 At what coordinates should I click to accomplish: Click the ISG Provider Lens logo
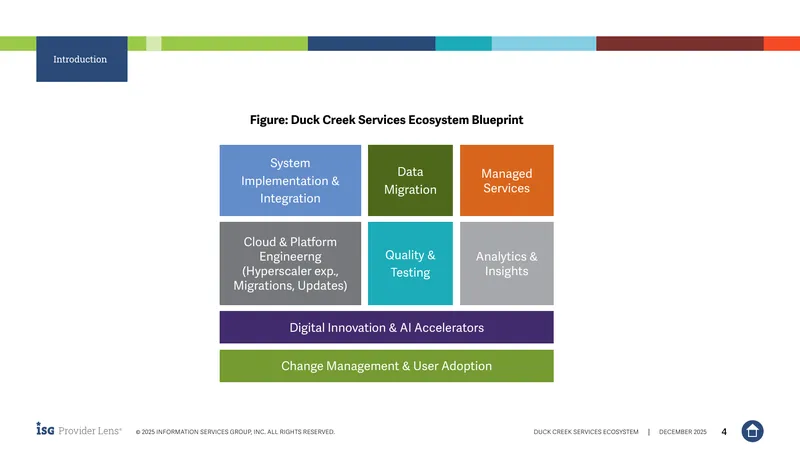(79, 430)
